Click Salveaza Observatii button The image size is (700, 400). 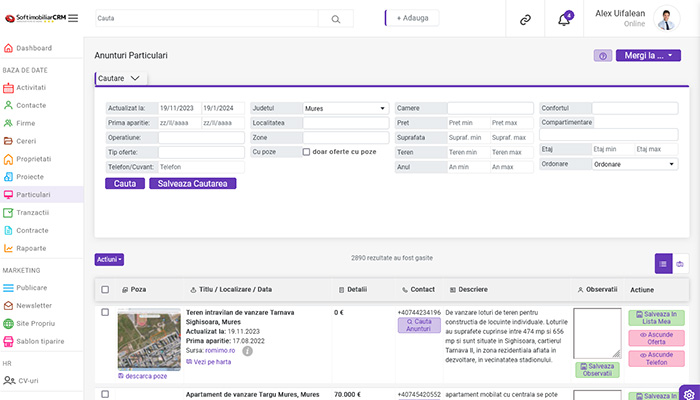click(x=597, y=370)
